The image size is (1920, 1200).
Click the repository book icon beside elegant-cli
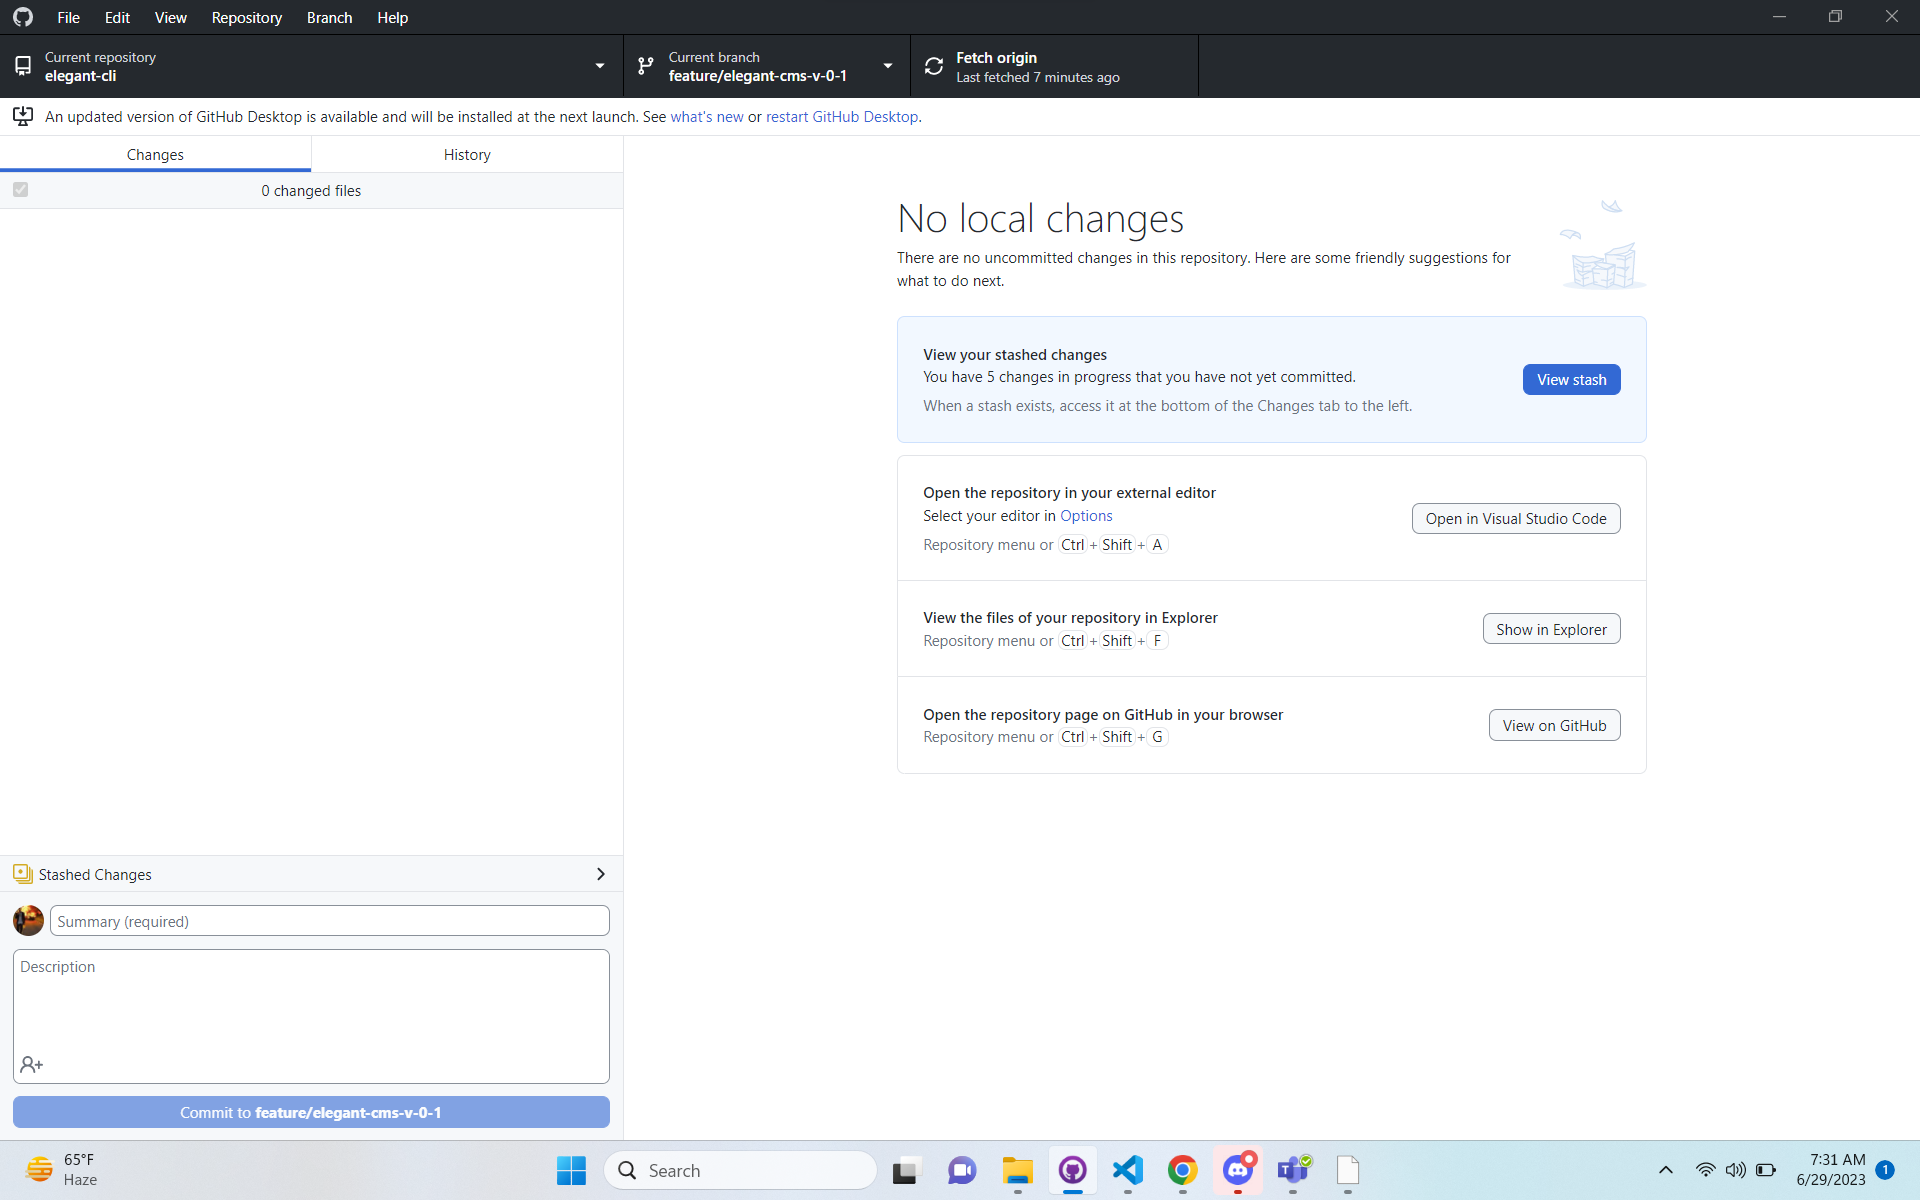point(22,65)
